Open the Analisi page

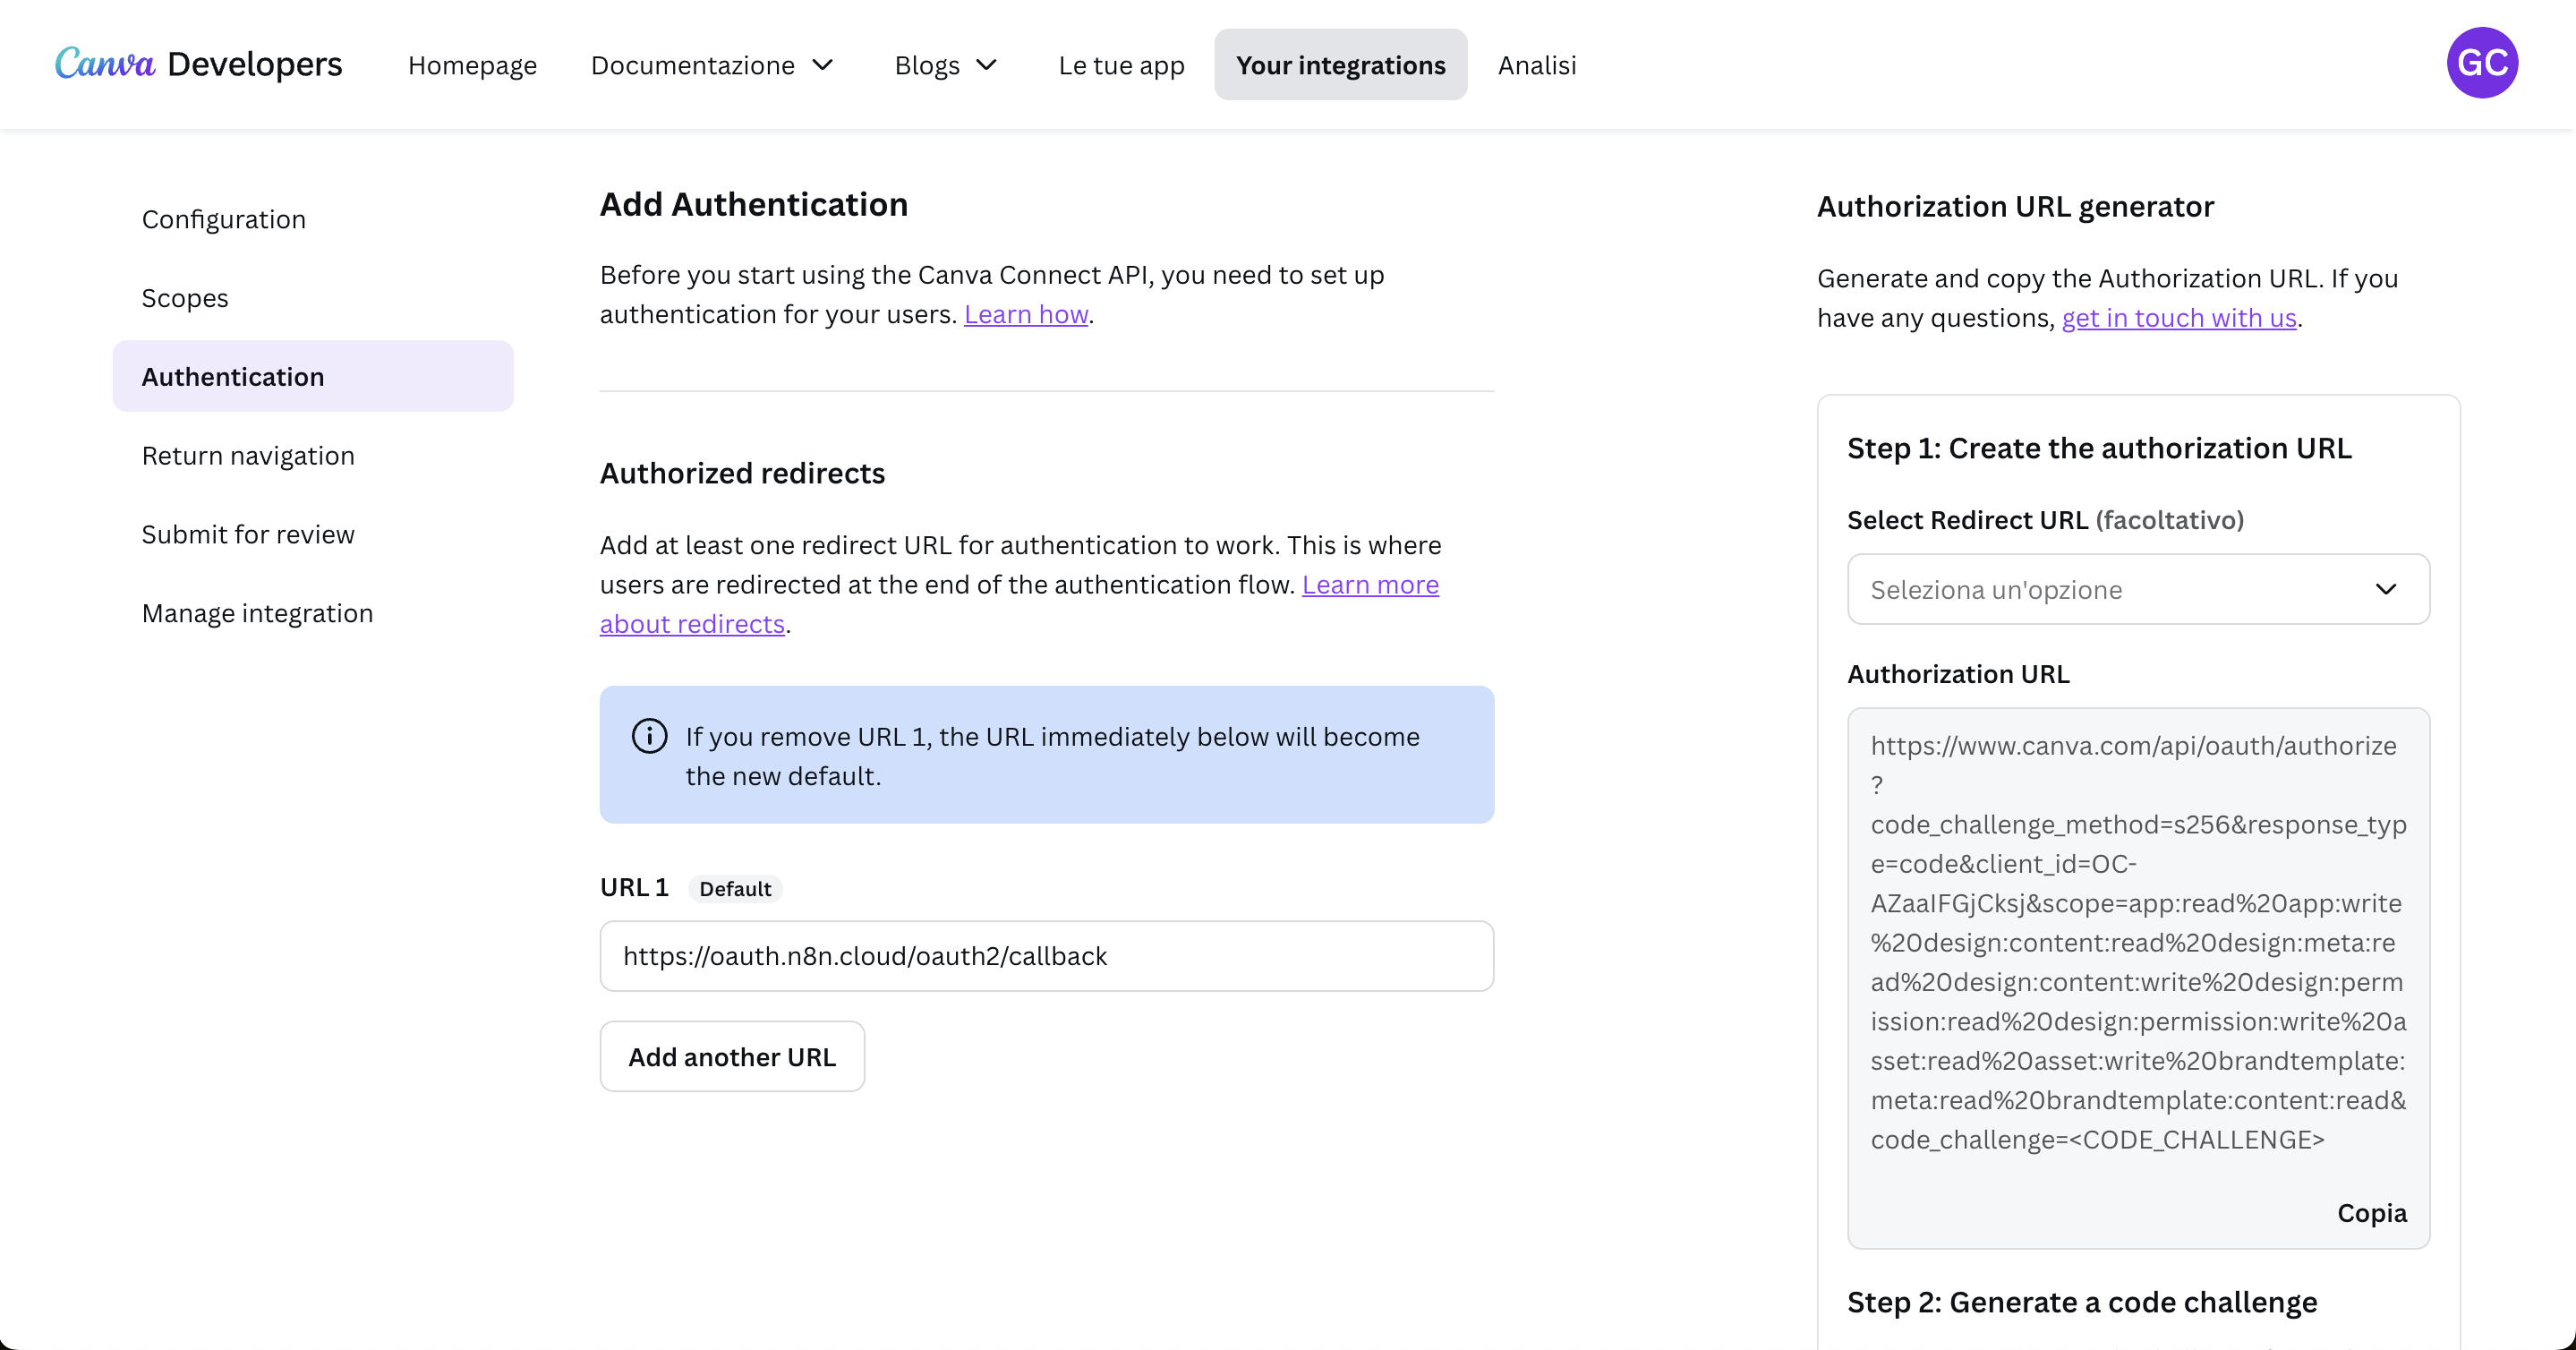[x=1536, y=65]
